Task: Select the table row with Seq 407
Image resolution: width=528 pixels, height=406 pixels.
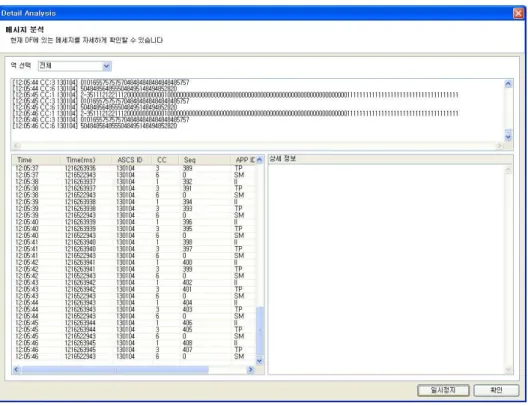Action: [x=134, y=350]
